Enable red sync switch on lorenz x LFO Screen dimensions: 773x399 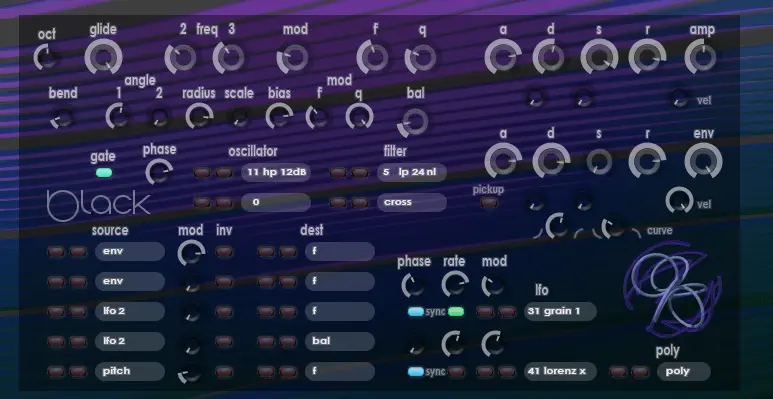(456, 371)
